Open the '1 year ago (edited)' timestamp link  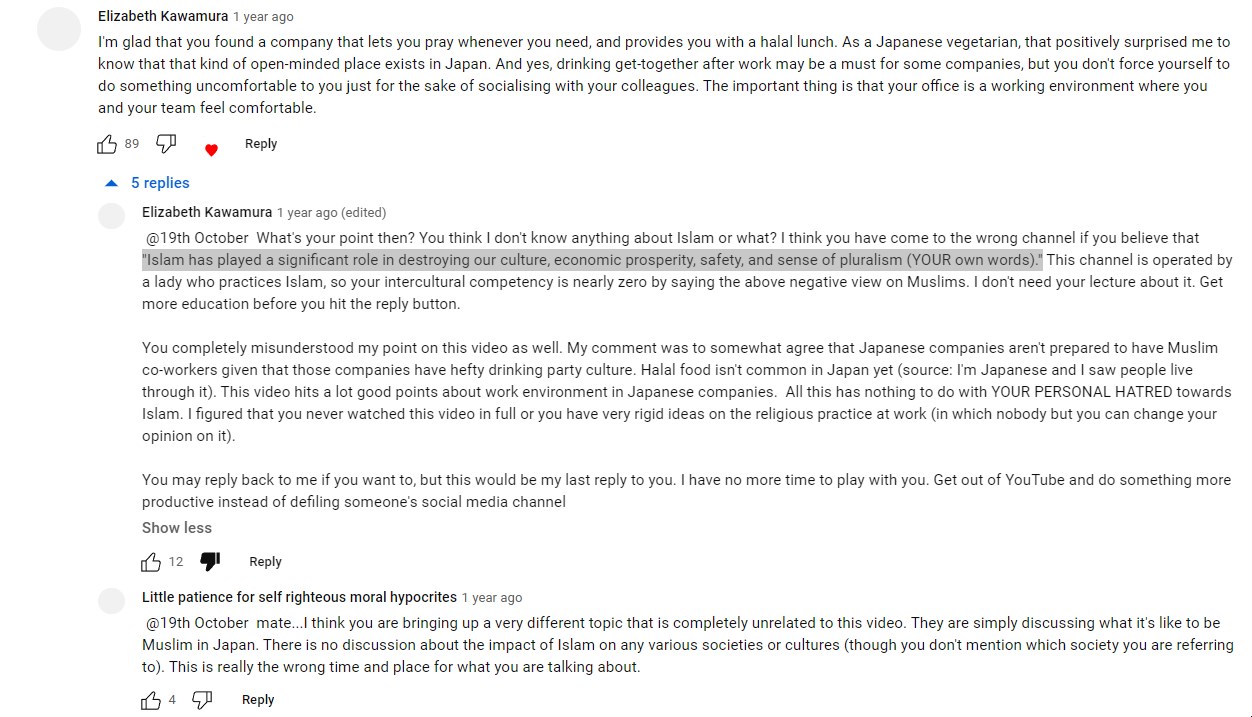(x=331, y=213)
